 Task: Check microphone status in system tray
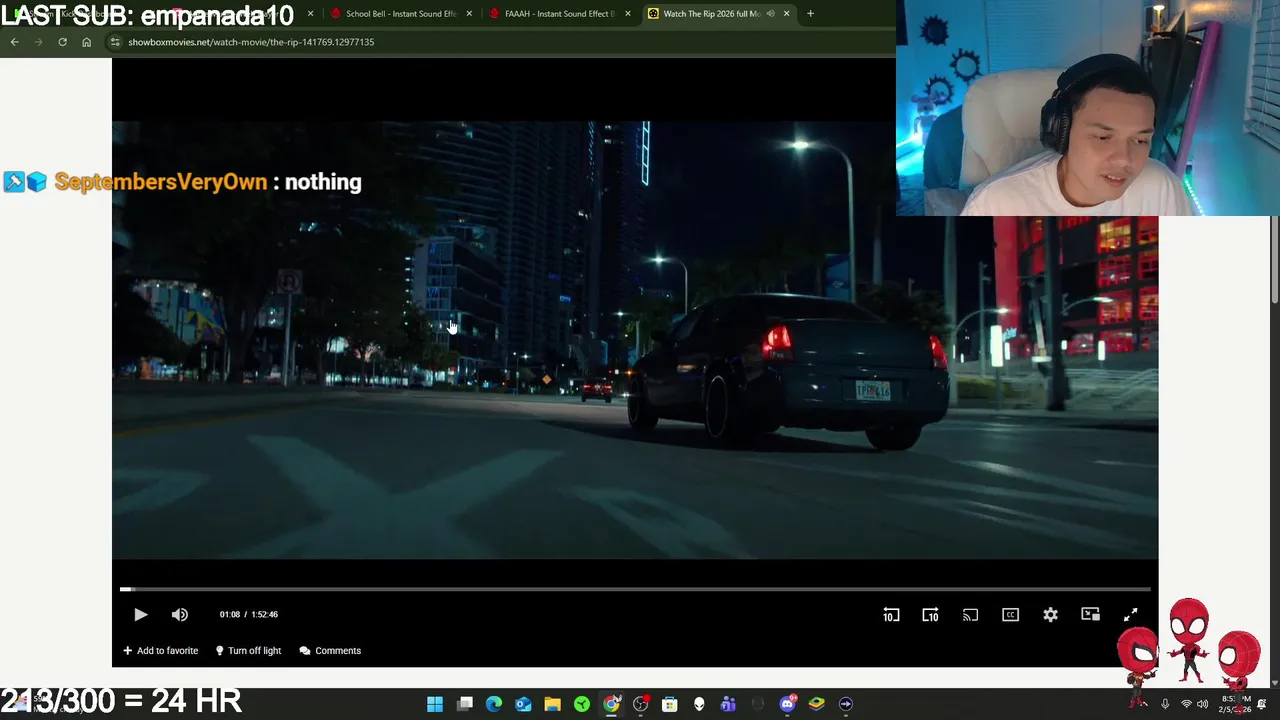click(1165, 704)
